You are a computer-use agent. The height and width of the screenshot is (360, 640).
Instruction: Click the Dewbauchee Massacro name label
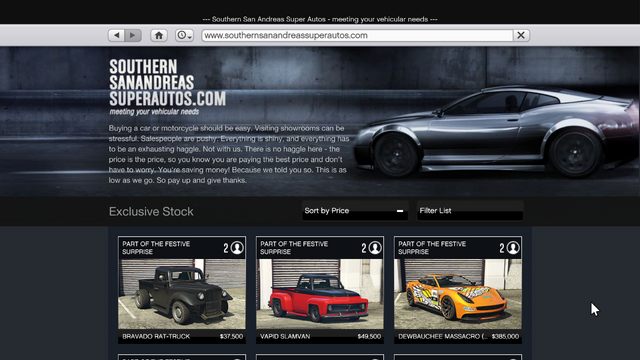click(443, 336)
